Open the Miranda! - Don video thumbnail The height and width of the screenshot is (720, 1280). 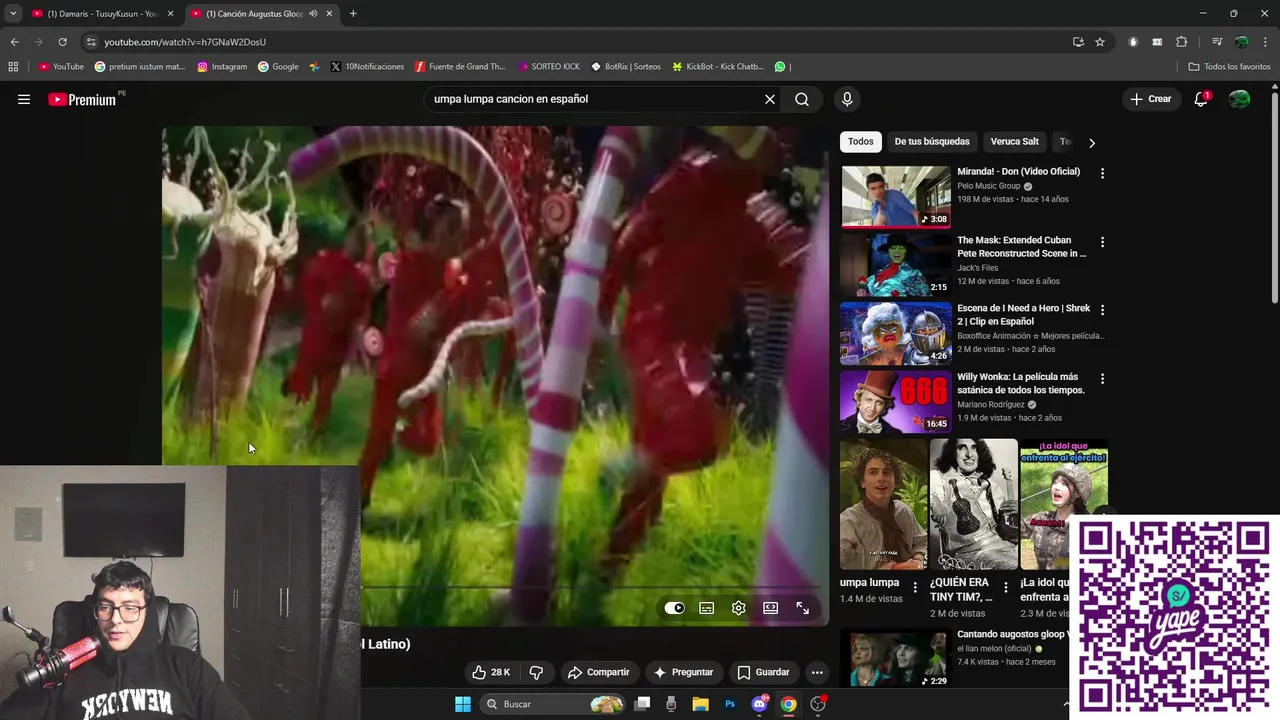coord(896,197)
